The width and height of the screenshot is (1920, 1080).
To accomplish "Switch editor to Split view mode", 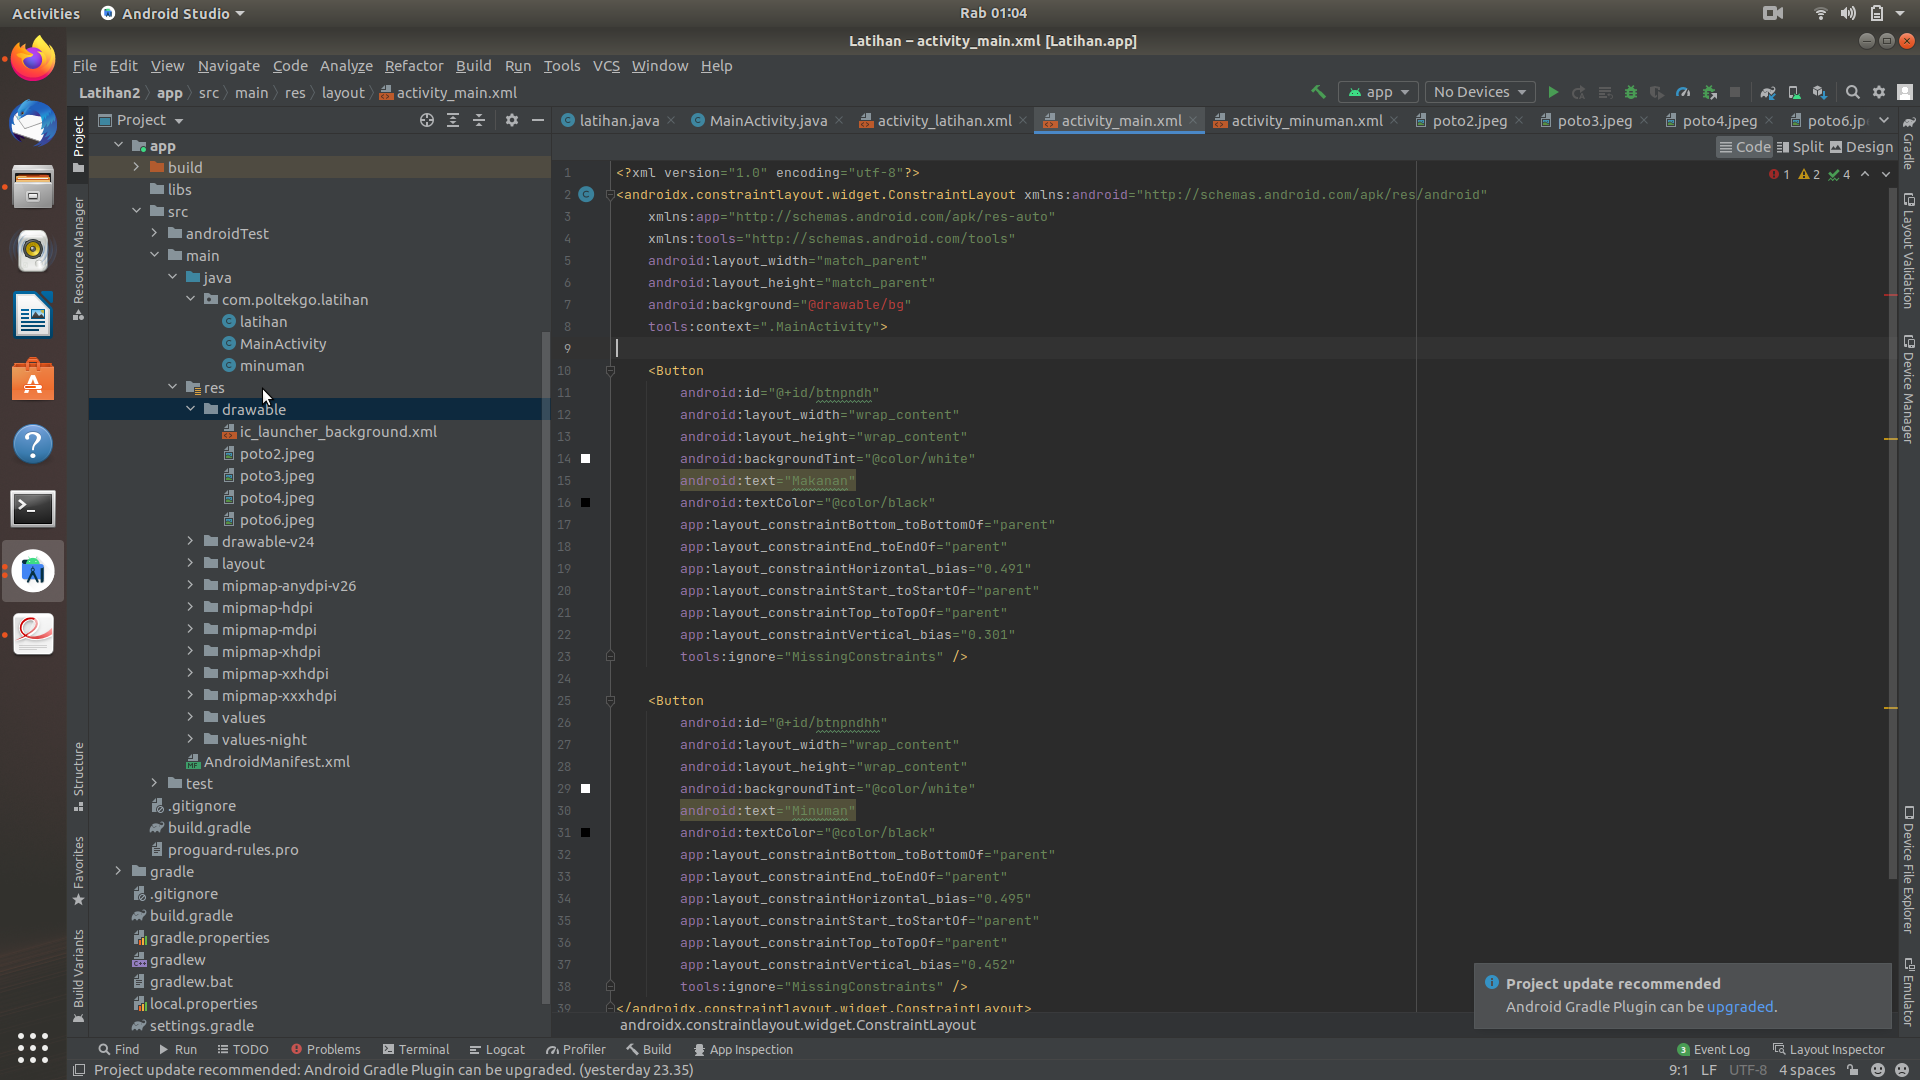I will (x=1800, y=147).
